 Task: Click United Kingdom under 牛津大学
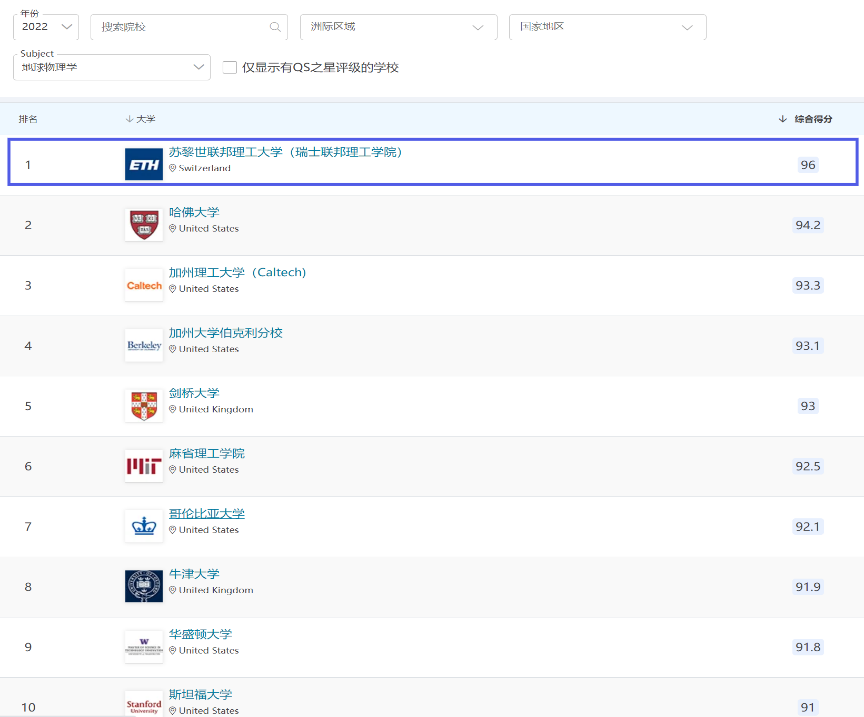[216, 590]
